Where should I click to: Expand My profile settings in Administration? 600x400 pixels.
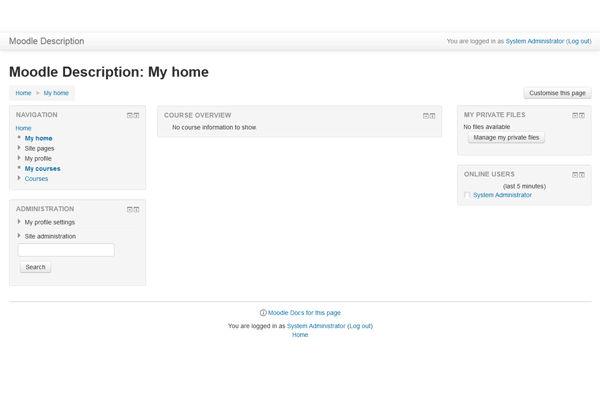(x=19, y=222)
